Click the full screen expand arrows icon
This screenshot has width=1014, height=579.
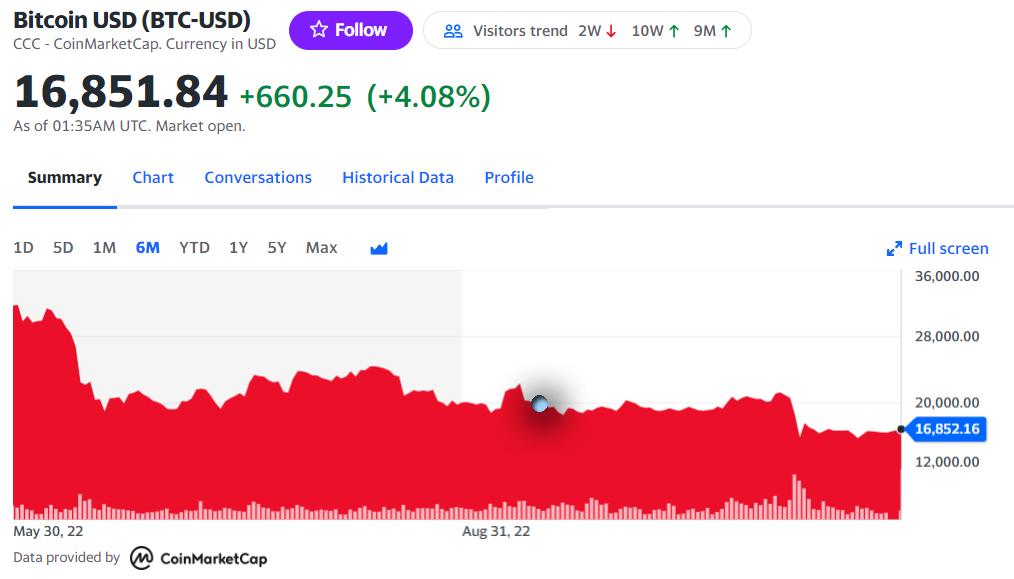click(x=894, y=249)
